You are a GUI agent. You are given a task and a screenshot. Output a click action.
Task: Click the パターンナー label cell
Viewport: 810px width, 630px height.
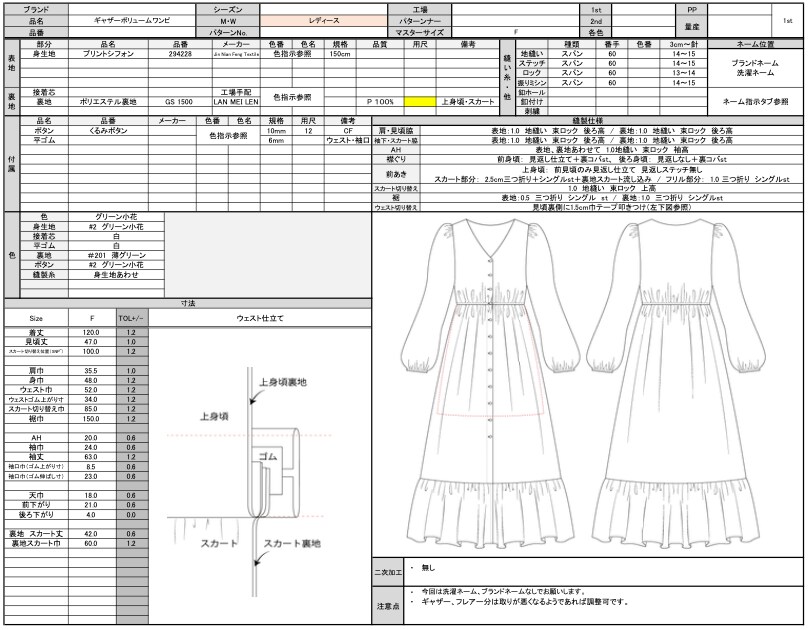[419, 21]
